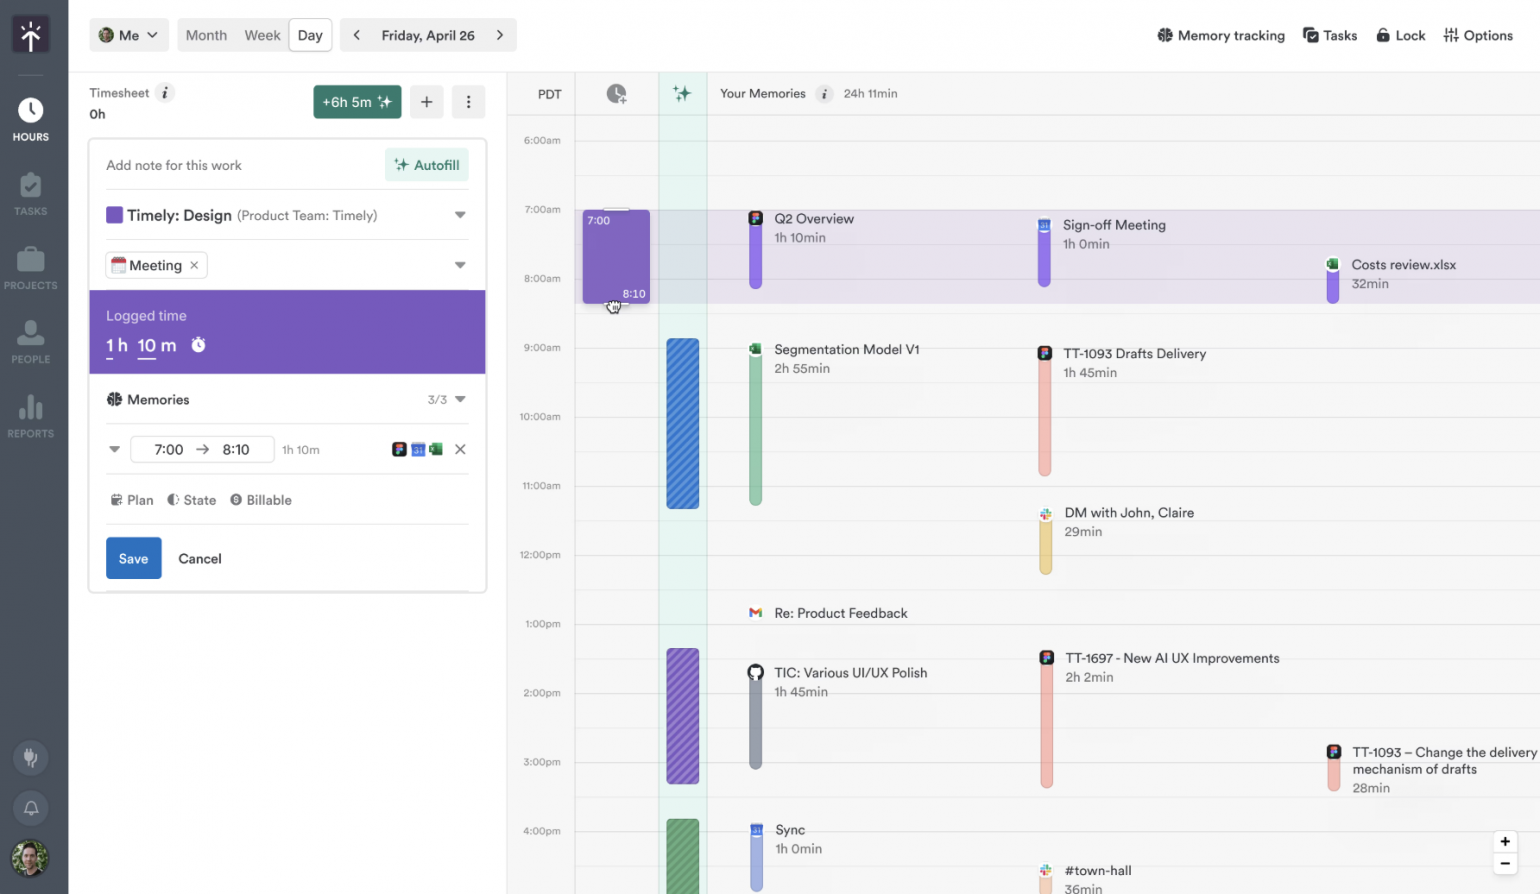Open the People section in the sidebar
1540x894 pixels.
(30, 340)
